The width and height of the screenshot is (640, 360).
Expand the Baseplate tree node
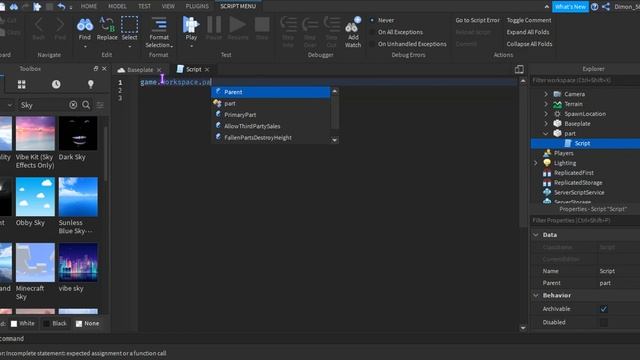tap(546, 124)
